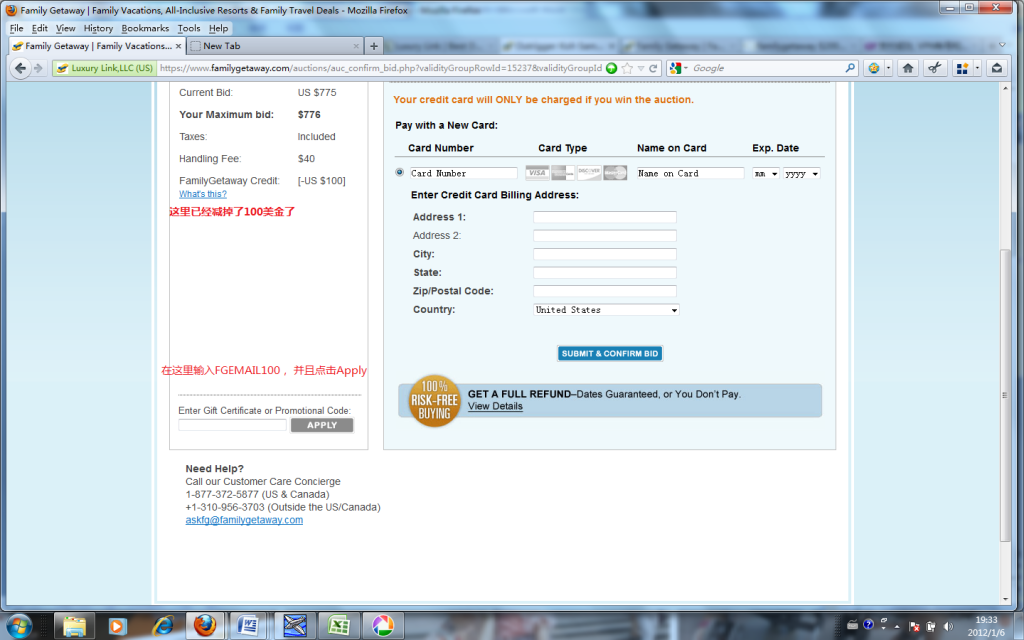Image resolution: width=1024 pixels, height=640 pixels.
Task: Click the scissors toolbar icon
Action: coord(935,68)
